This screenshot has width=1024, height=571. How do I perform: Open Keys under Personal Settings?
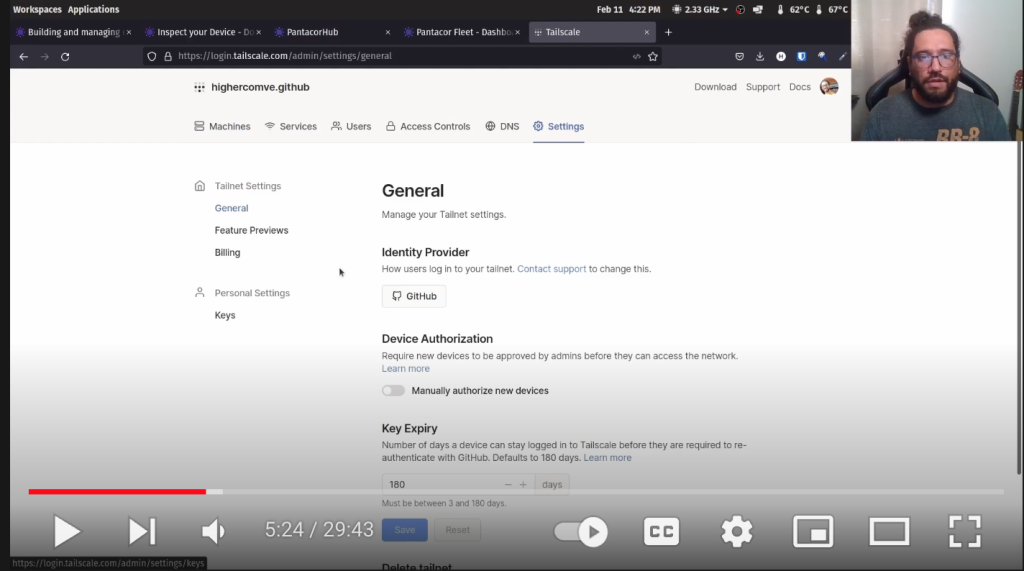[x=225, y=316]
